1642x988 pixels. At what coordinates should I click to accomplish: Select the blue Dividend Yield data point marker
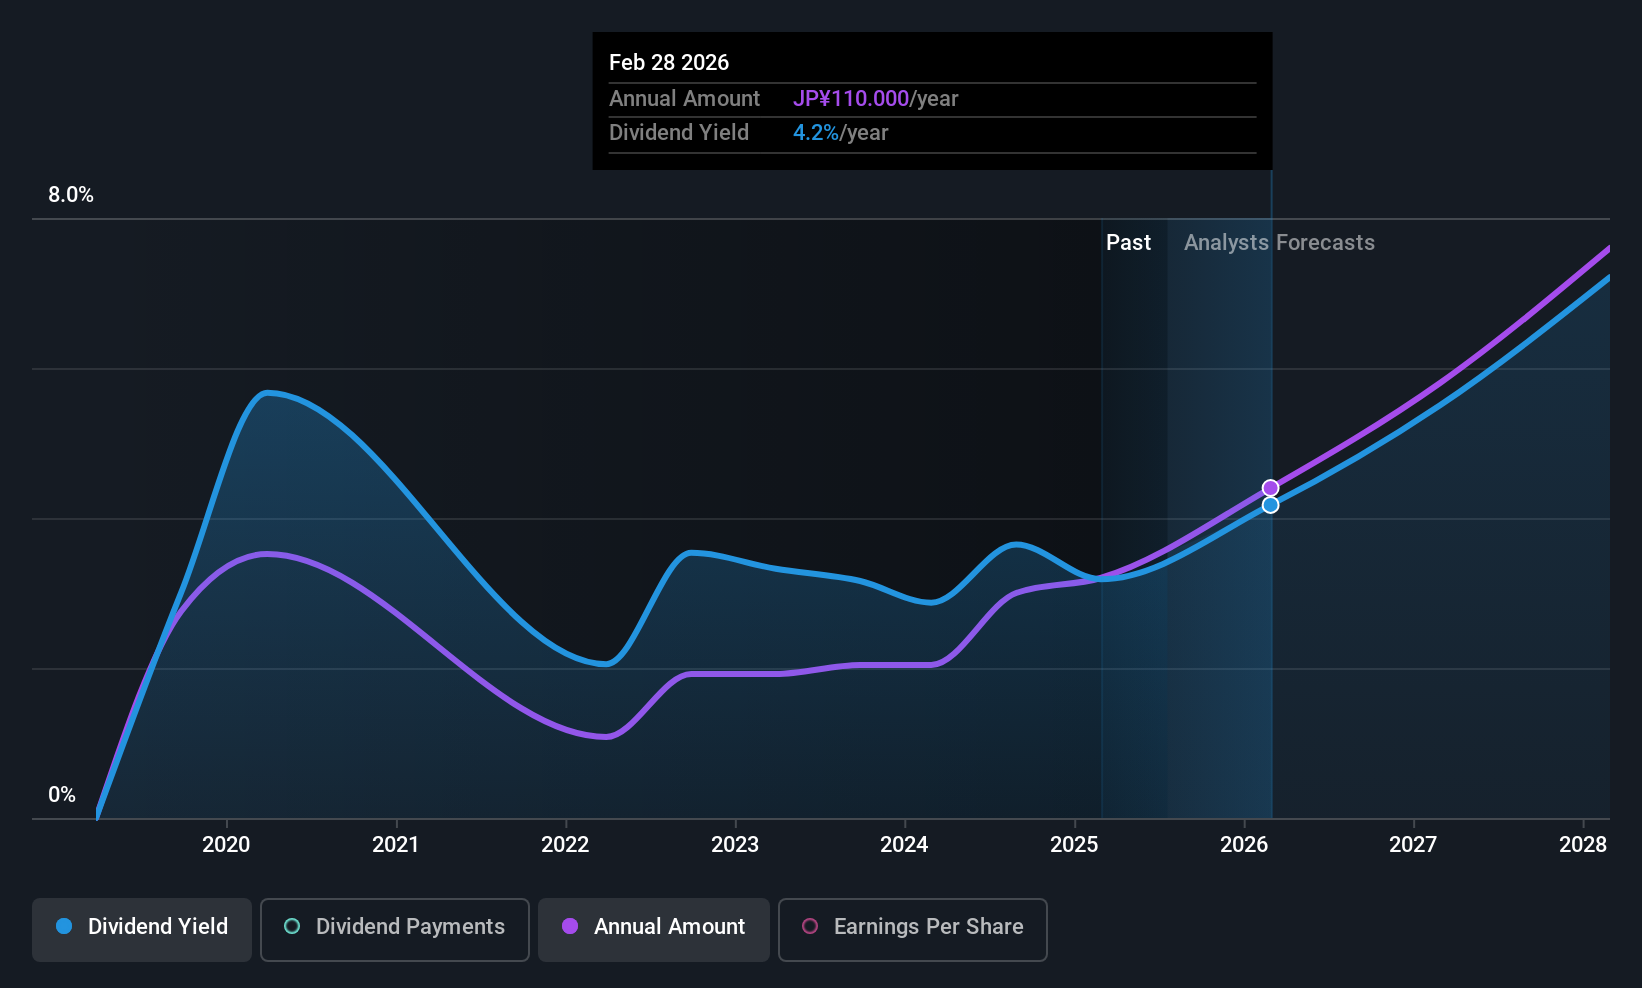[x=1270, y=505]
